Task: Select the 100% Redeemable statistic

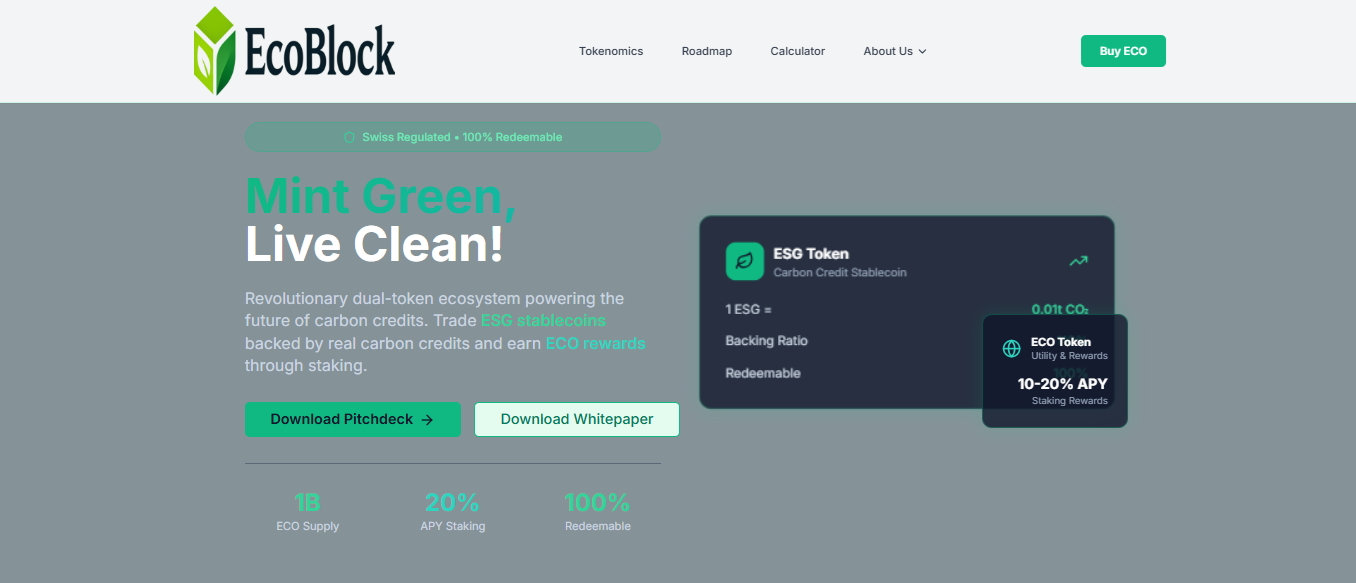Action: click(x=597, y=511)
